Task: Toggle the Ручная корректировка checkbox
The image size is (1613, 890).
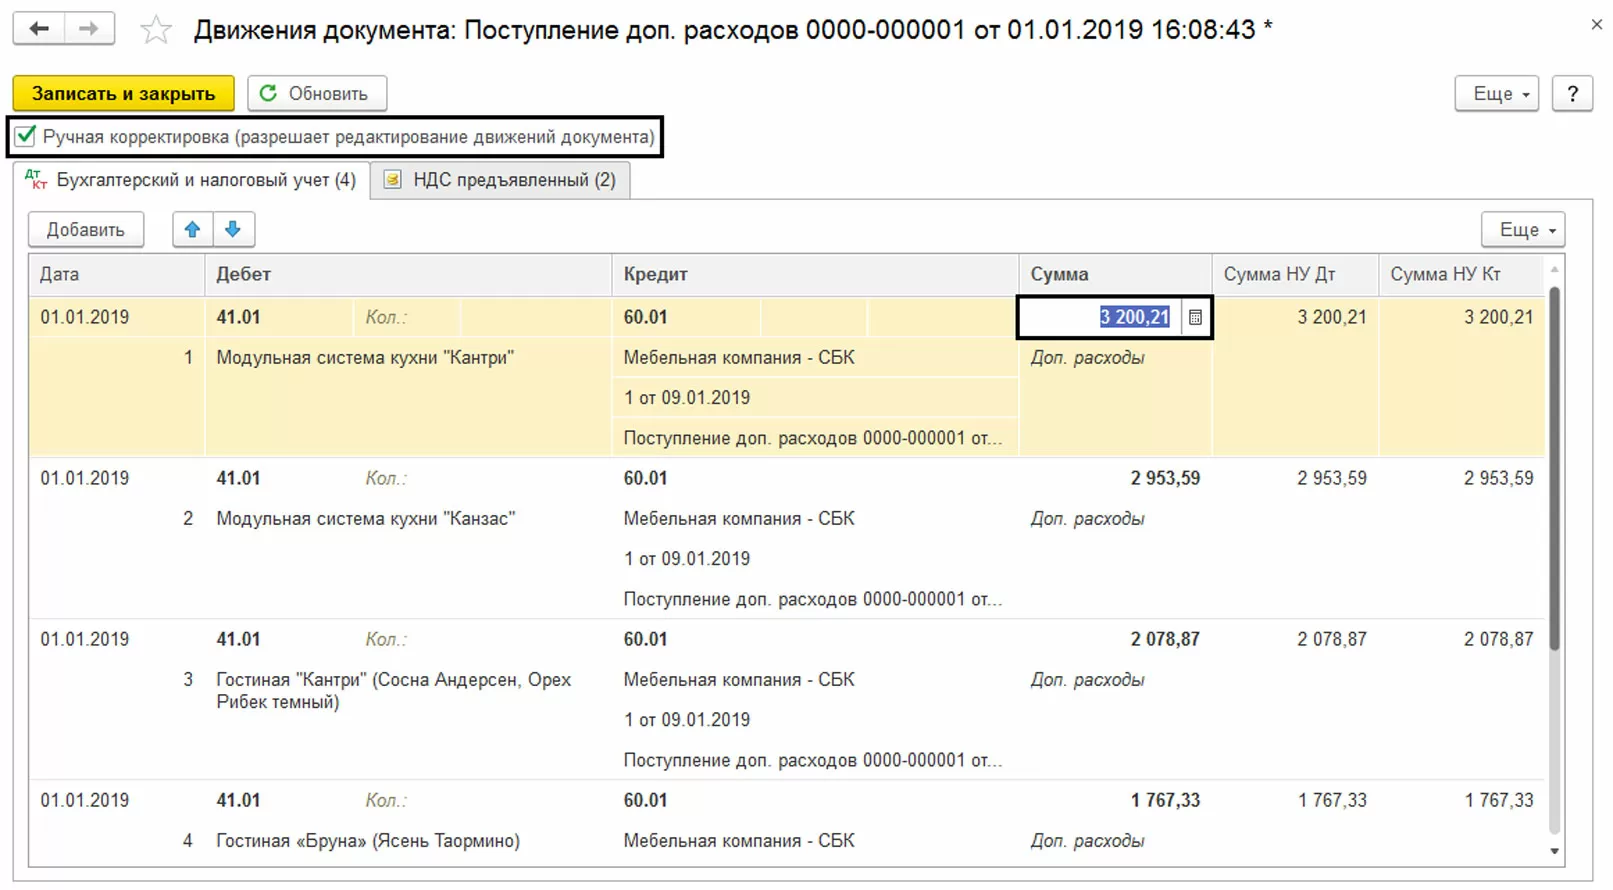Action: (x=25, y=136)
